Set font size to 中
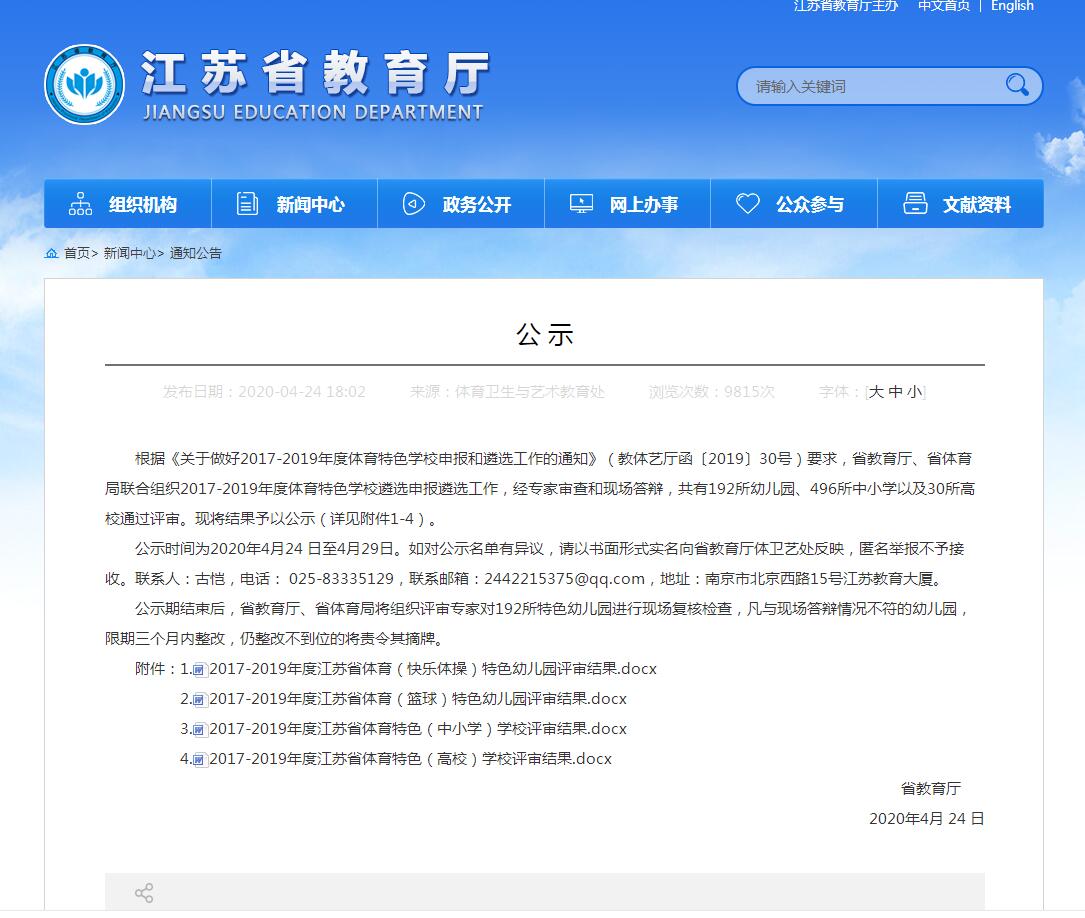This screenshot has height=918, width=1085. [x=895, y=392]
